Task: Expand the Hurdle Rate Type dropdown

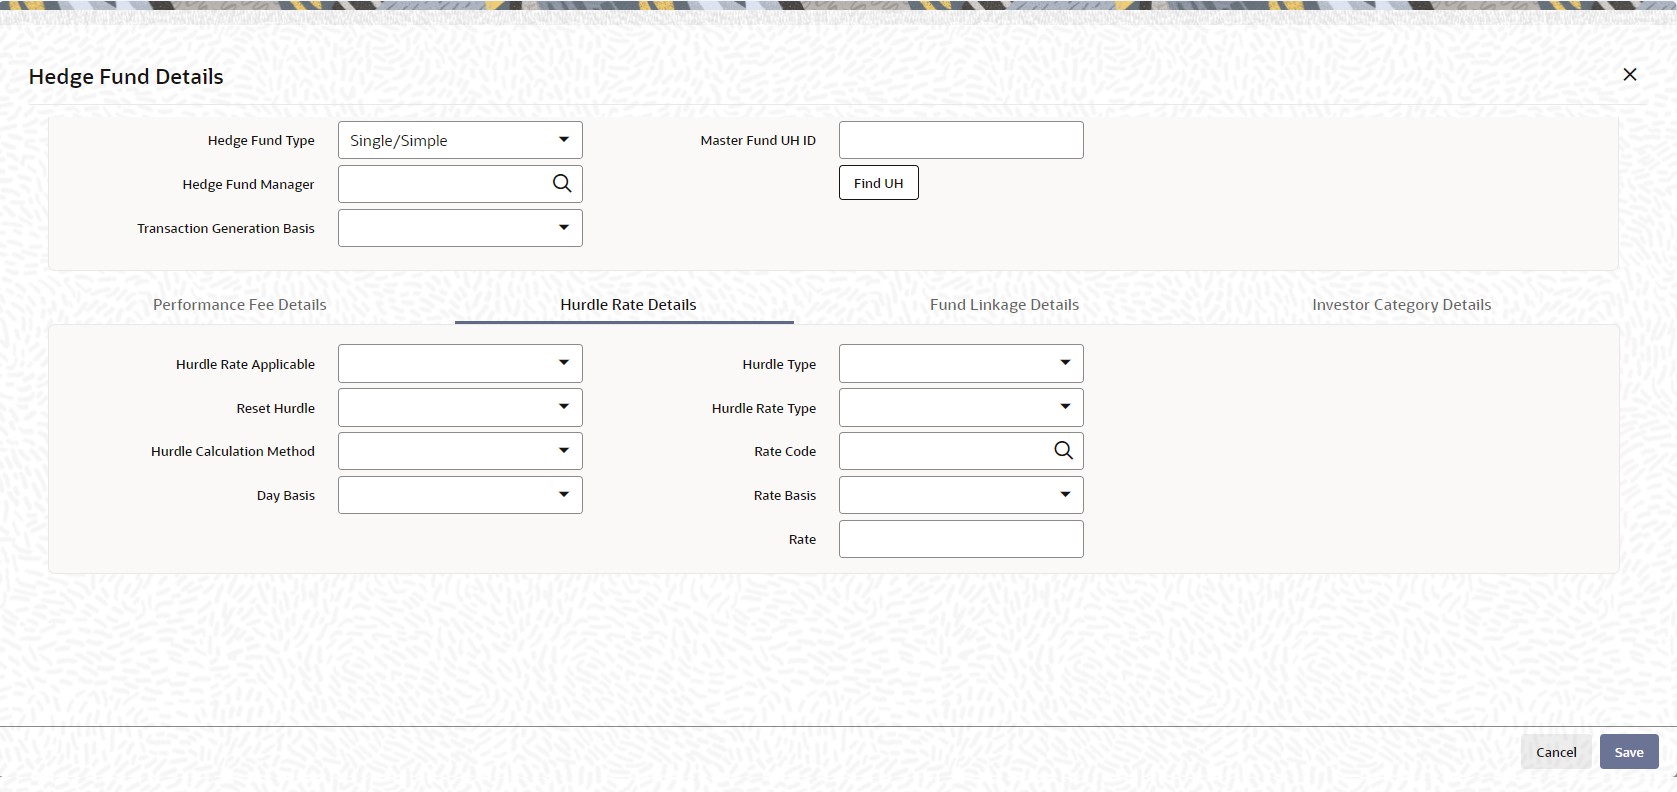Action: [x=961, y=408]
